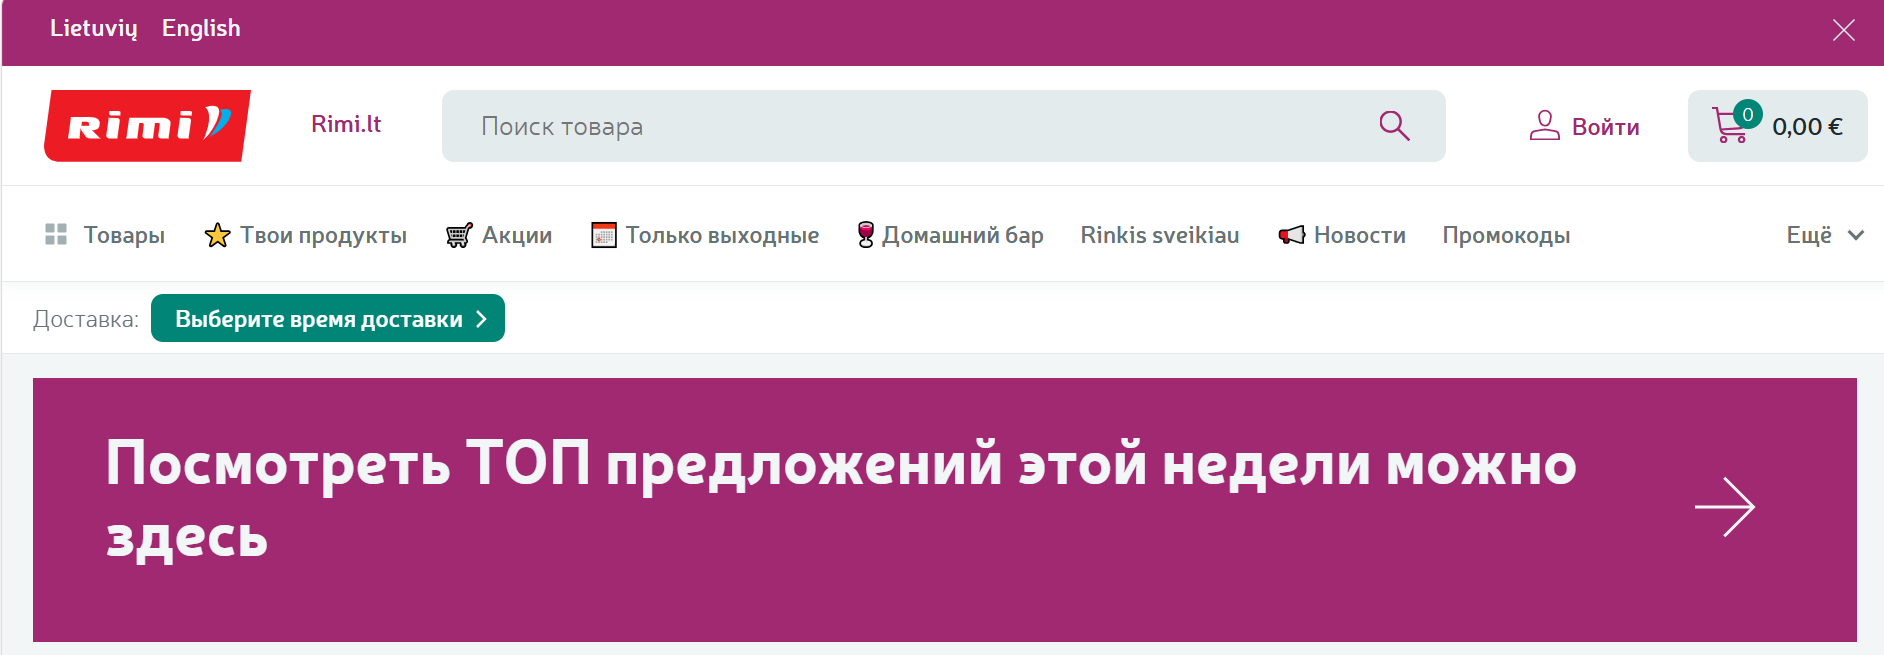Click in the Поиск товара search field

tap(900, 126)
